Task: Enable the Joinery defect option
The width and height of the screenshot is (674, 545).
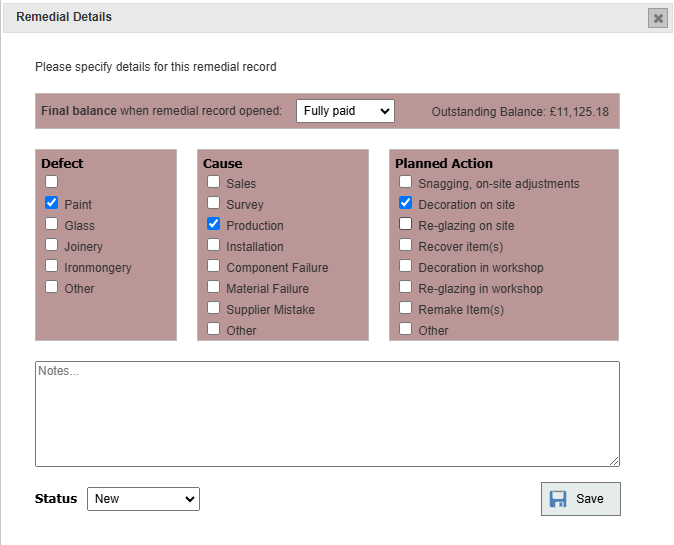Action: [52, 245]
